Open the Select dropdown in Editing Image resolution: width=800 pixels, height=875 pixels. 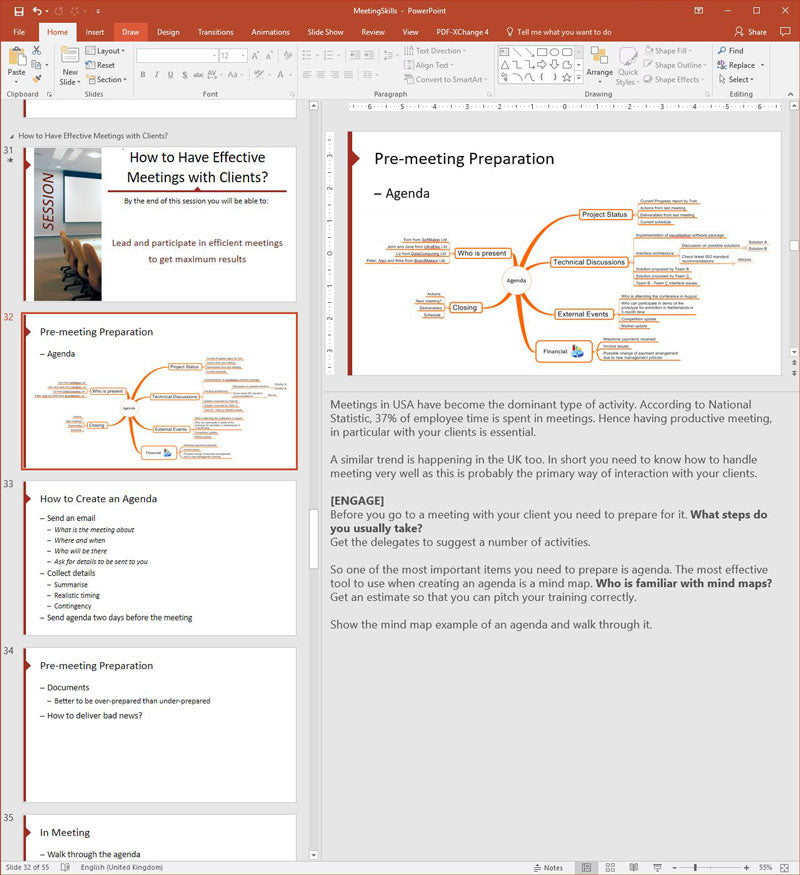pos(736,80)
